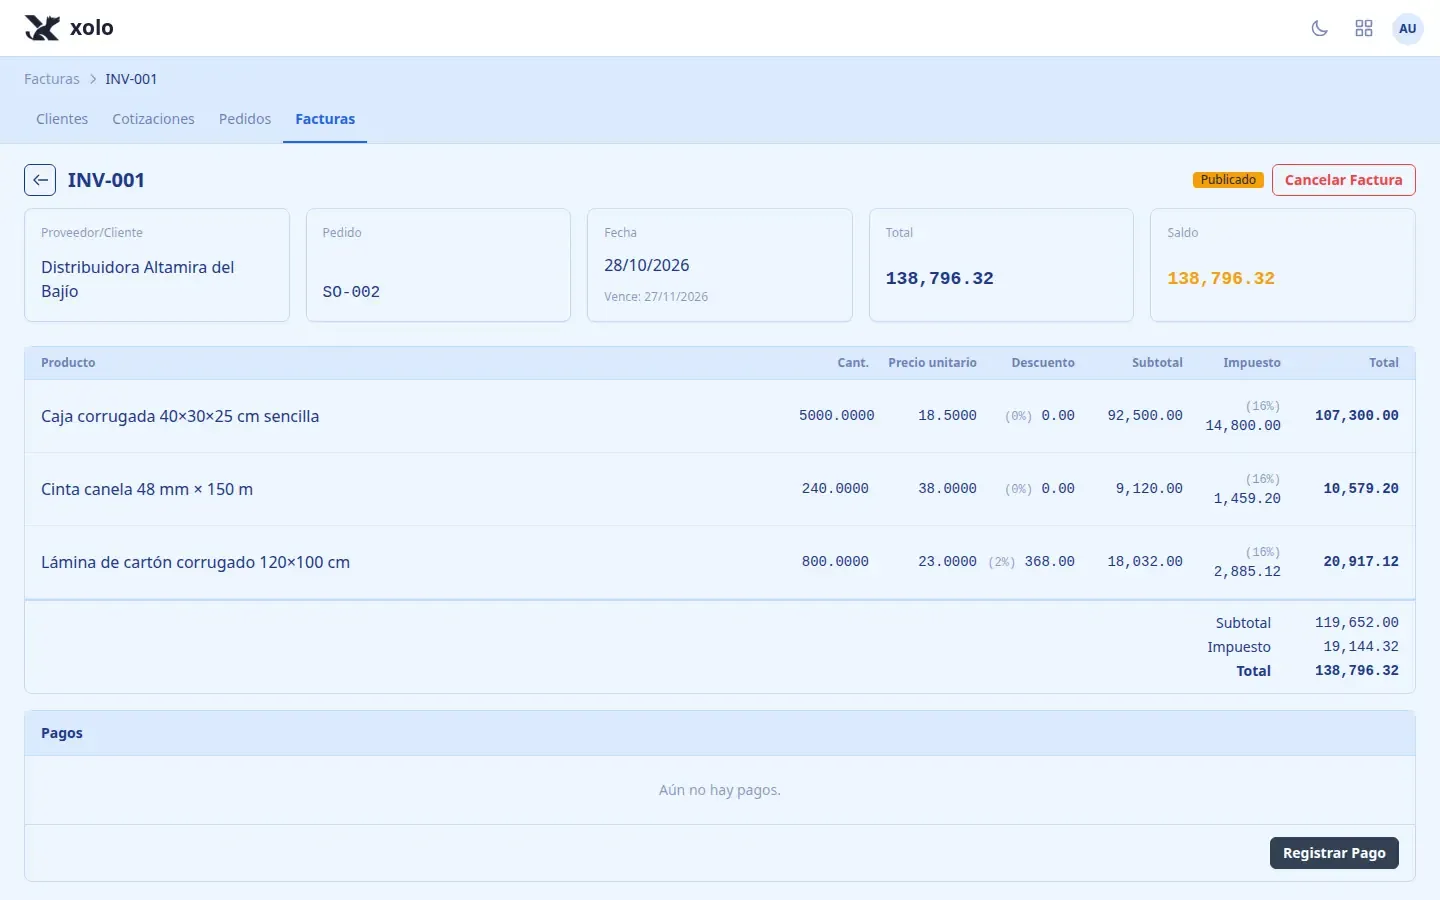Click the INV-001 page heading
This screenshot has height=900, width=1440.
point(106,180)
